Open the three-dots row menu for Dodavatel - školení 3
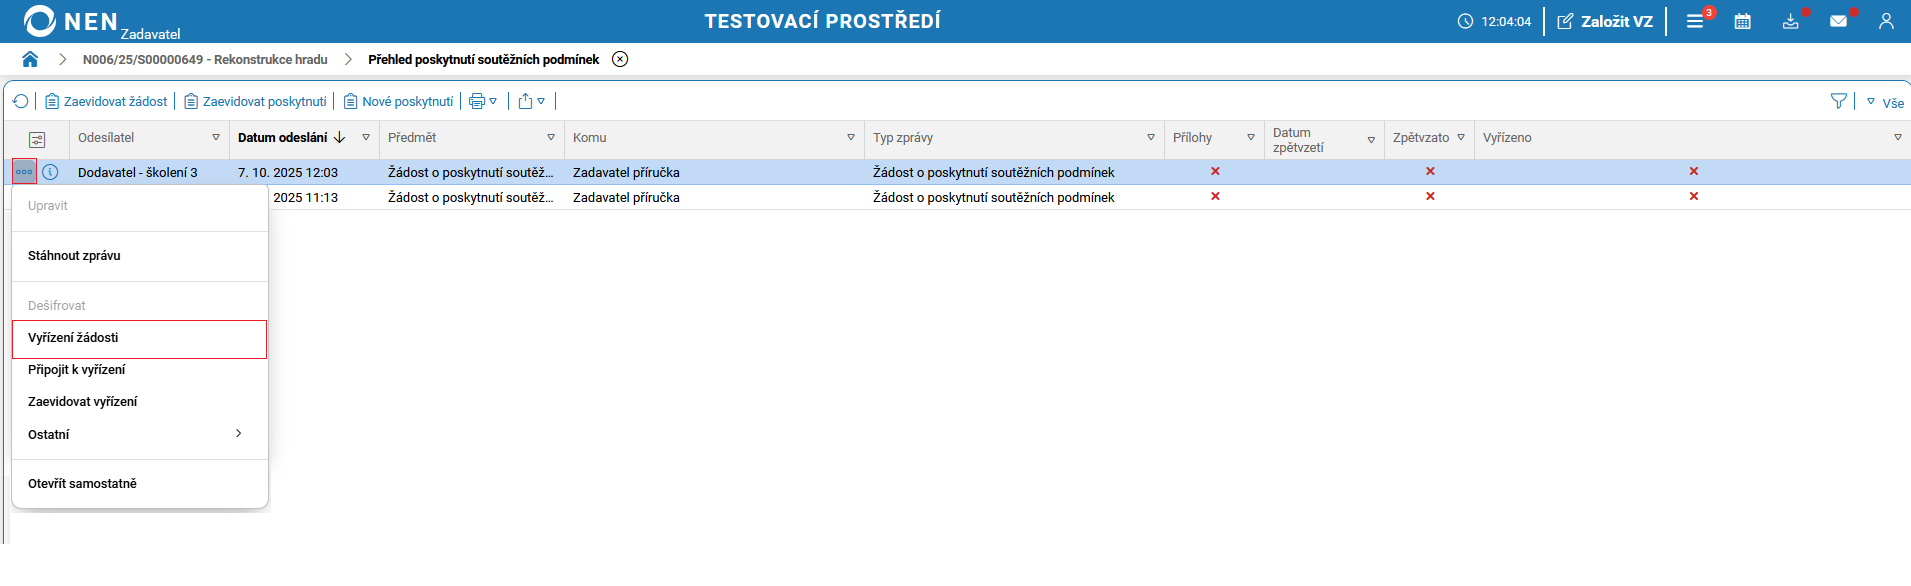Image resolution: width=1911 pixels, height=586 pixels. pyautogui.click(x=24, y=172)
